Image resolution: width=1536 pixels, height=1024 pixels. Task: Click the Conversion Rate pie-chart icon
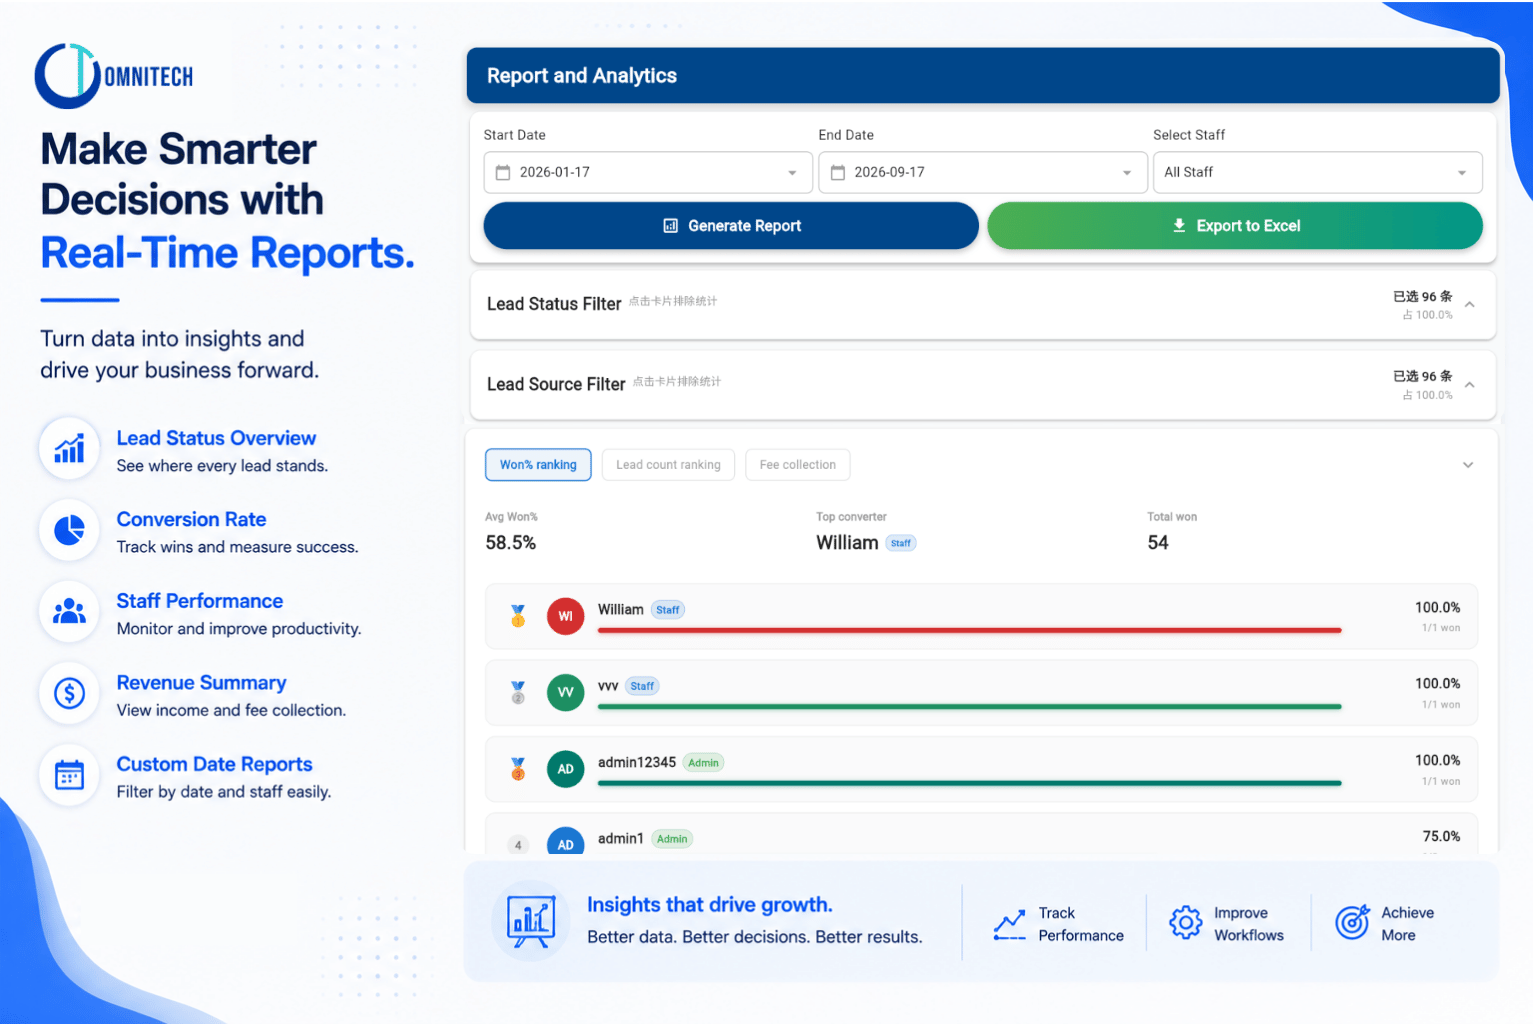[69, 530]
